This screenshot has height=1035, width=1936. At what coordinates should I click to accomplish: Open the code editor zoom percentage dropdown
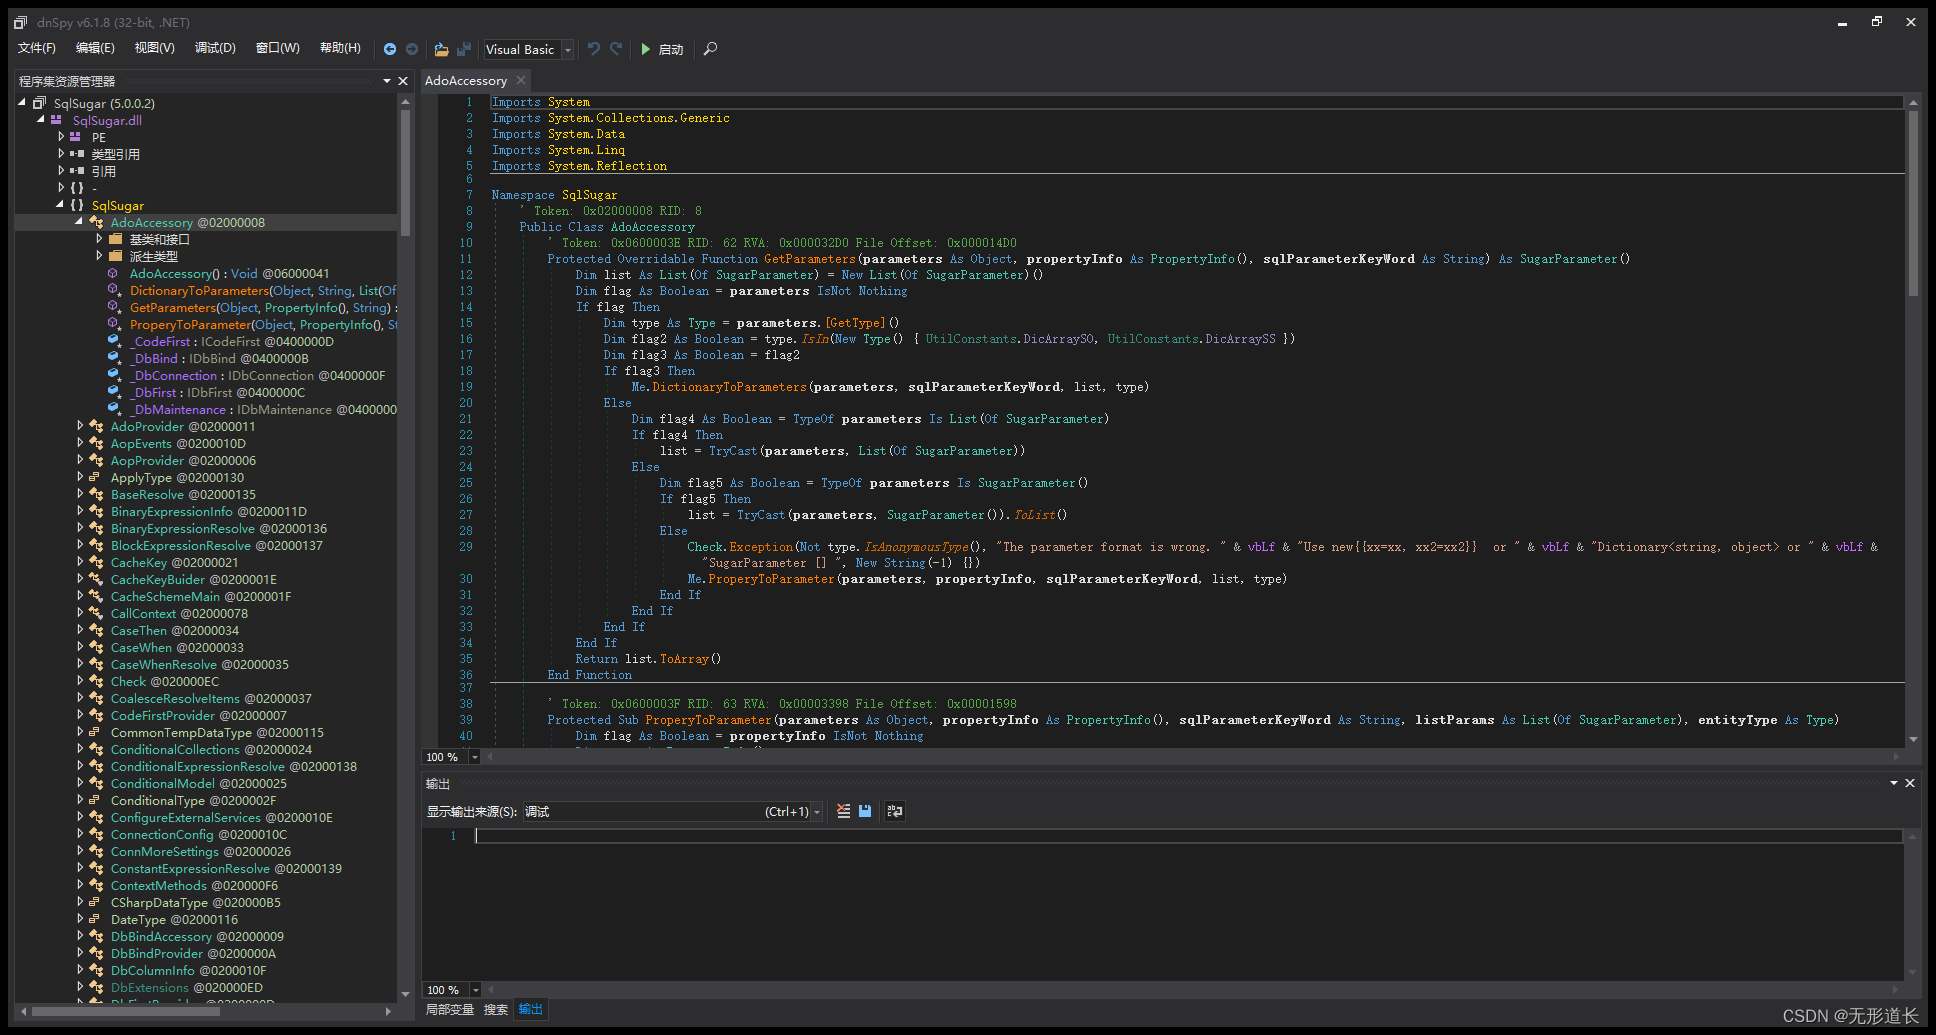click(x=475, y=757)
